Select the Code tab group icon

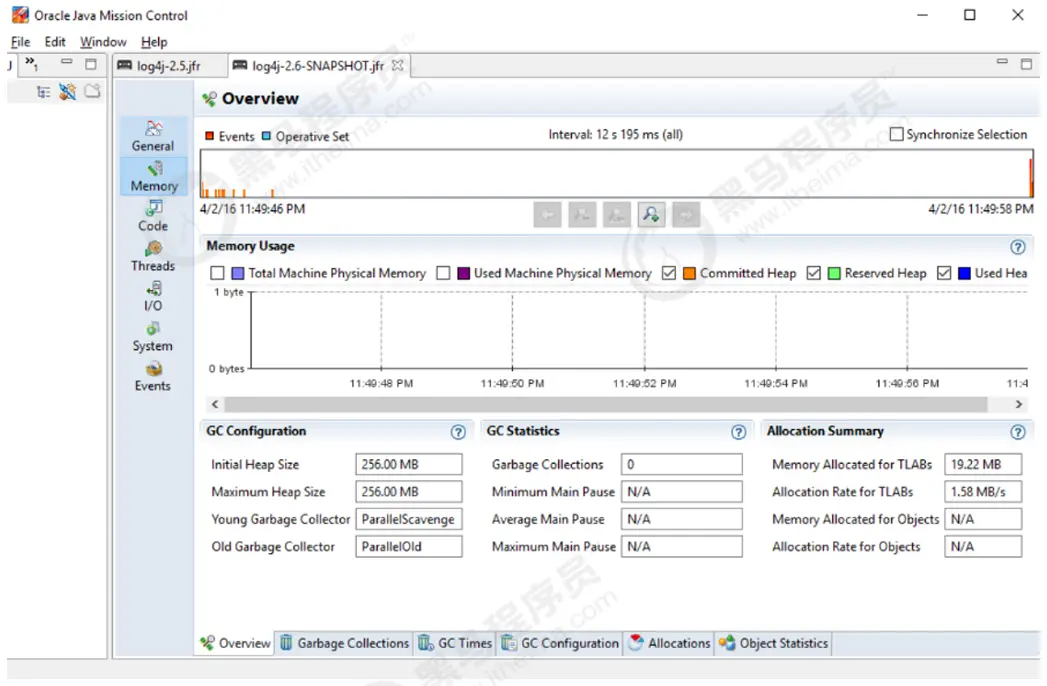click(153, 215)
